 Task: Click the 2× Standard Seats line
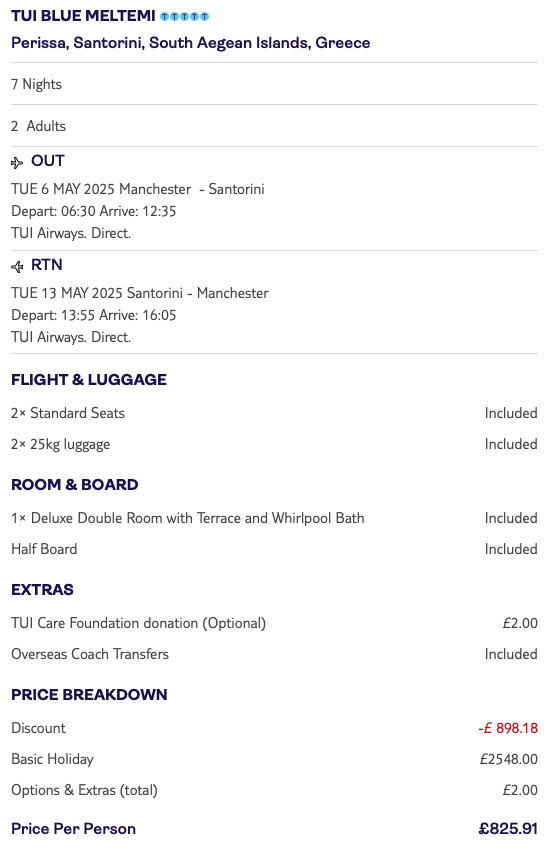[x=274, y=413]
